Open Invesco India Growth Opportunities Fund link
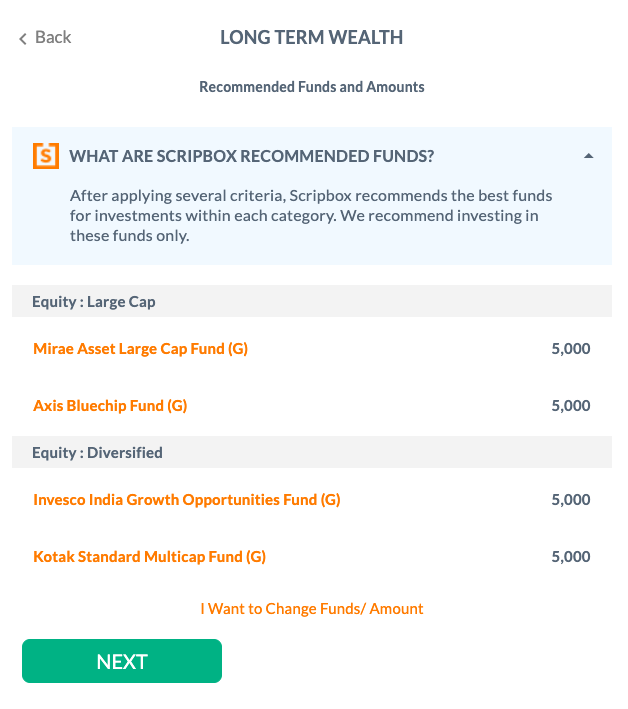Screen dimensions: 628x709 pos(187,500)
